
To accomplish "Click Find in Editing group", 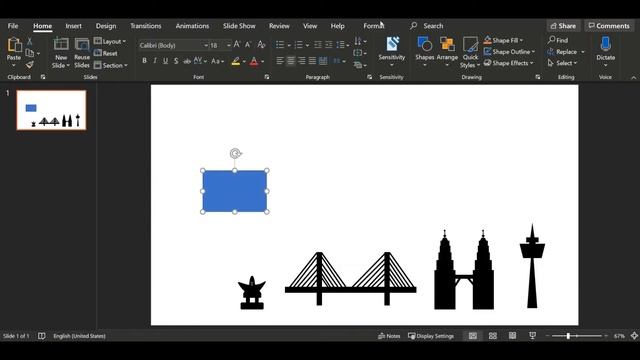I will point(558,40).
